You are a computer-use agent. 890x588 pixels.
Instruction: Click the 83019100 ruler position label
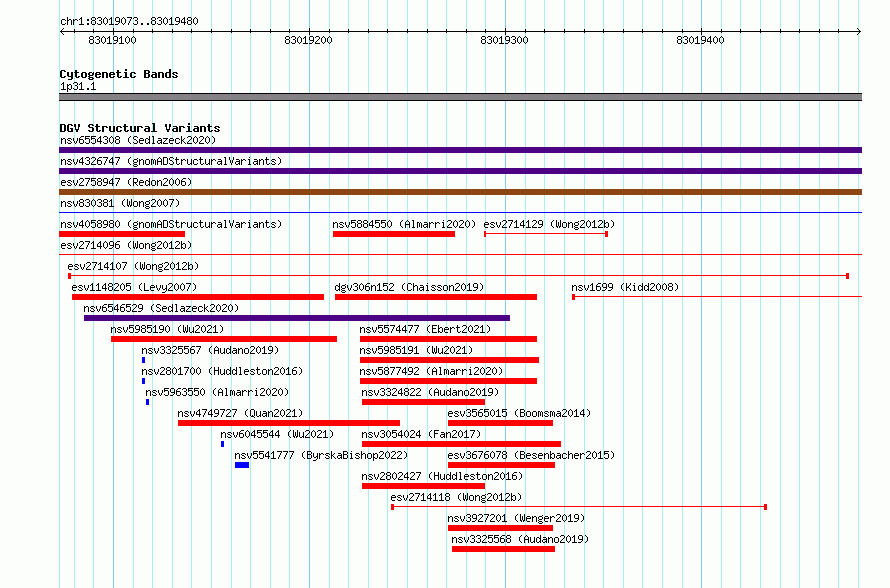coord(112,40)
